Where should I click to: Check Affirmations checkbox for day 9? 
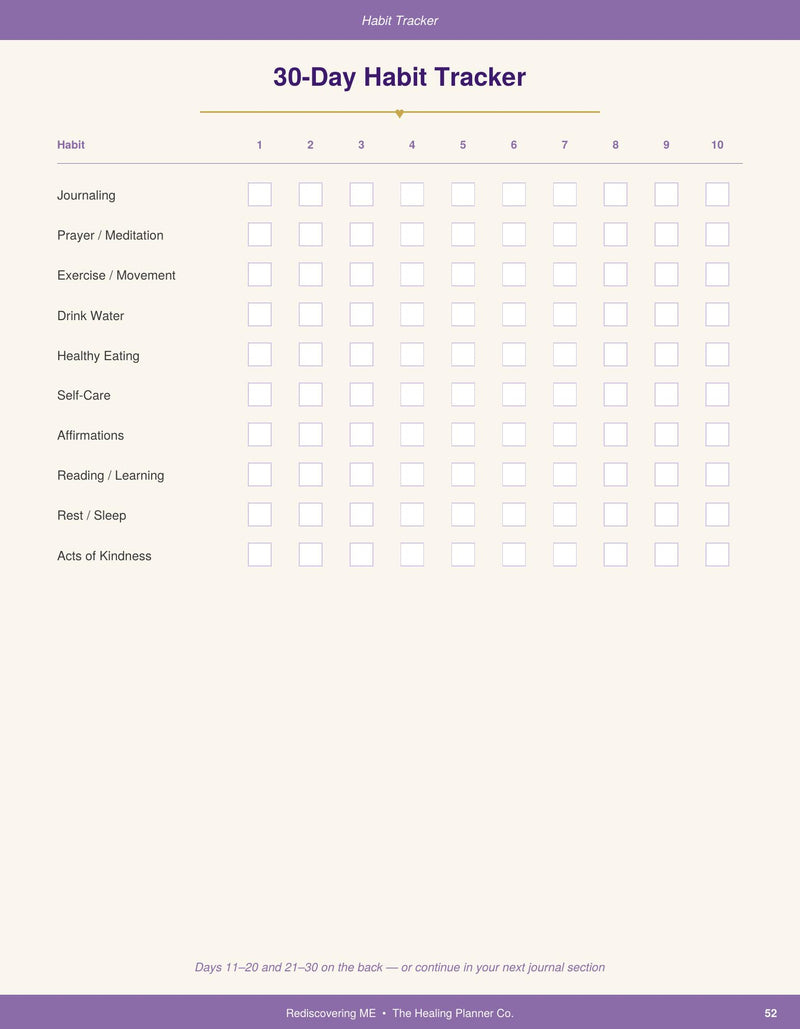[667, 435]
